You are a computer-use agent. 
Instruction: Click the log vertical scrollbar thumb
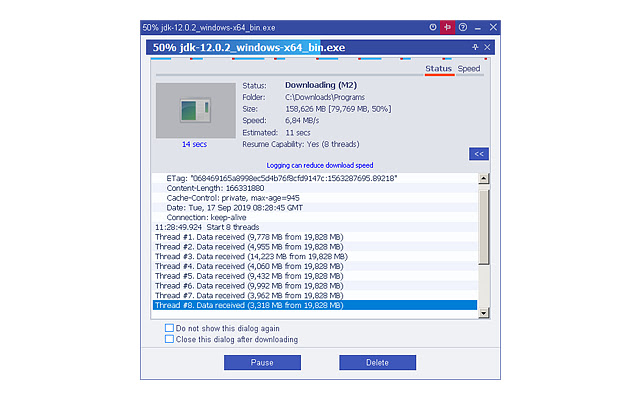point(484,227)
